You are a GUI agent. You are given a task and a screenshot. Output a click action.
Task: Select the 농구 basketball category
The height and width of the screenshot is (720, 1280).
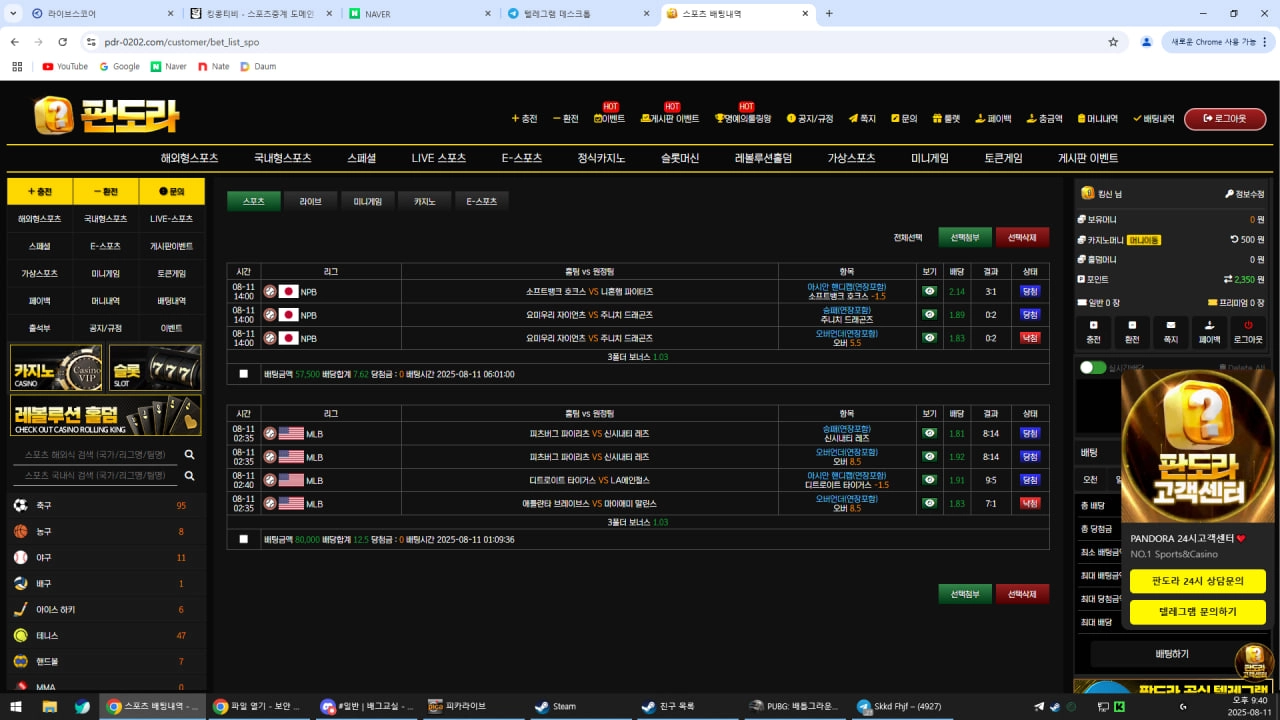pyautogui.click(x=21, y=531)
